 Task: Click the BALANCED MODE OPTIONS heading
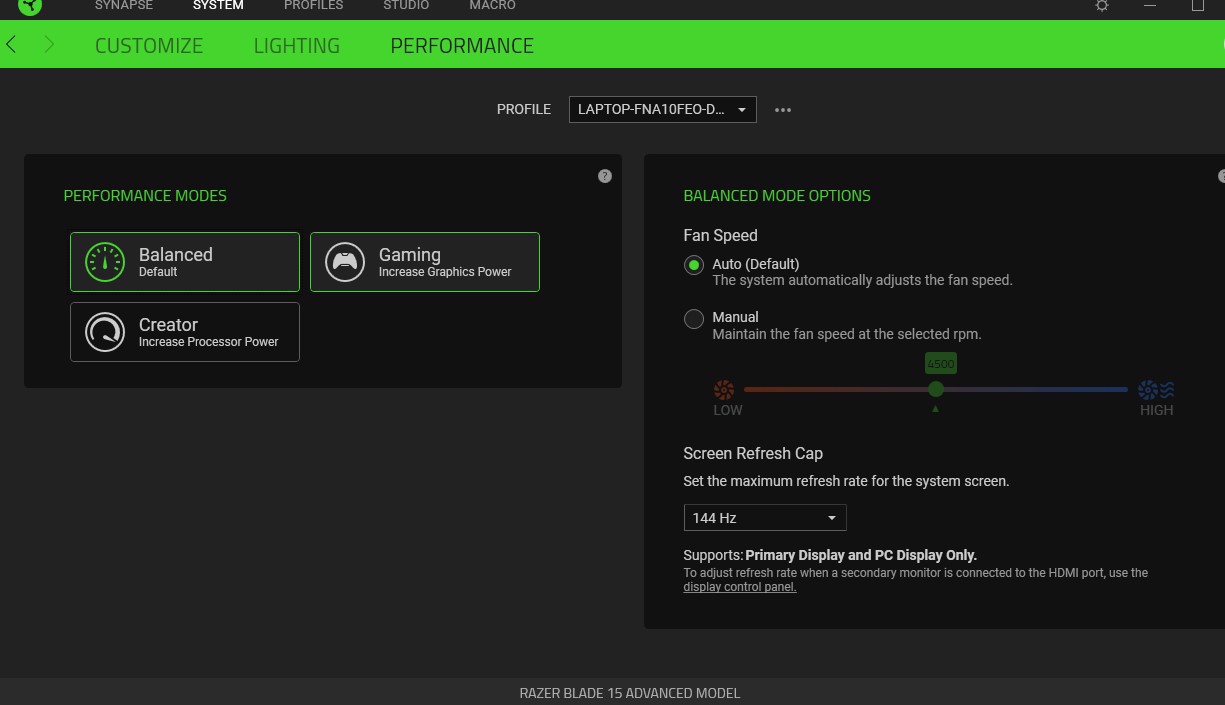pyautogui.click(x=777, y=196)
